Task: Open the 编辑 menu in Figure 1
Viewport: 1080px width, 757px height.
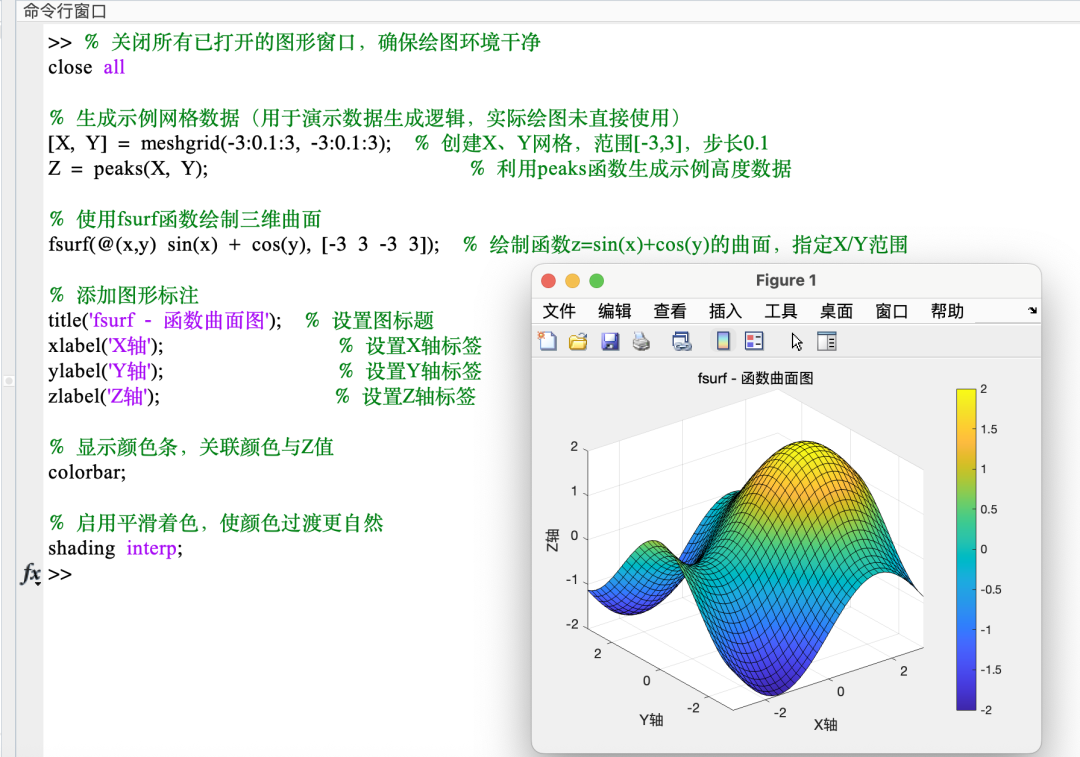Action: (x=614, y=311)
